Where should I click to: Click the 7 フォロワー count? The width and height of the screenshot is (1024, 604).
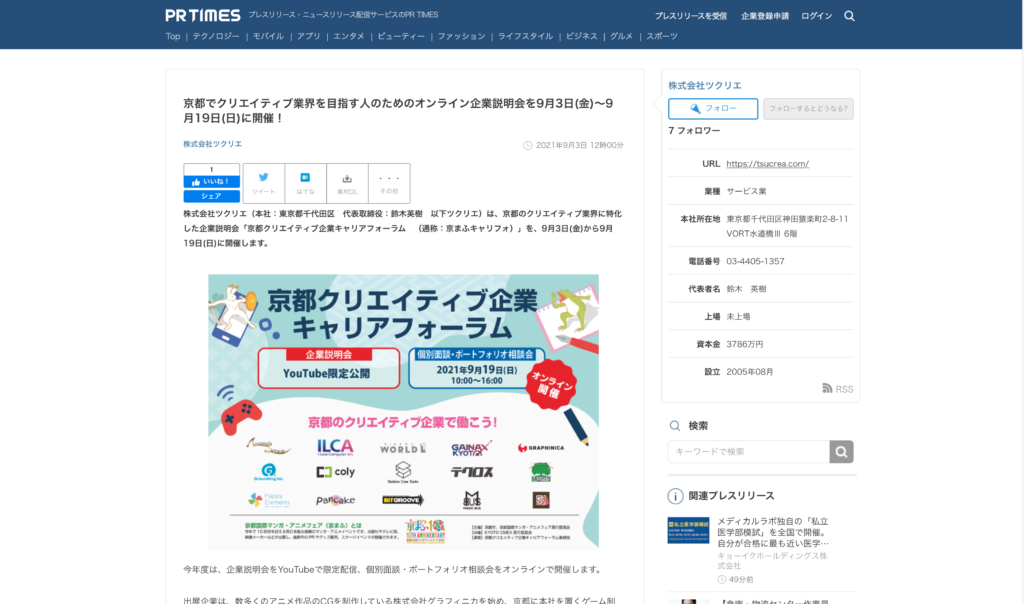point(694,131)
